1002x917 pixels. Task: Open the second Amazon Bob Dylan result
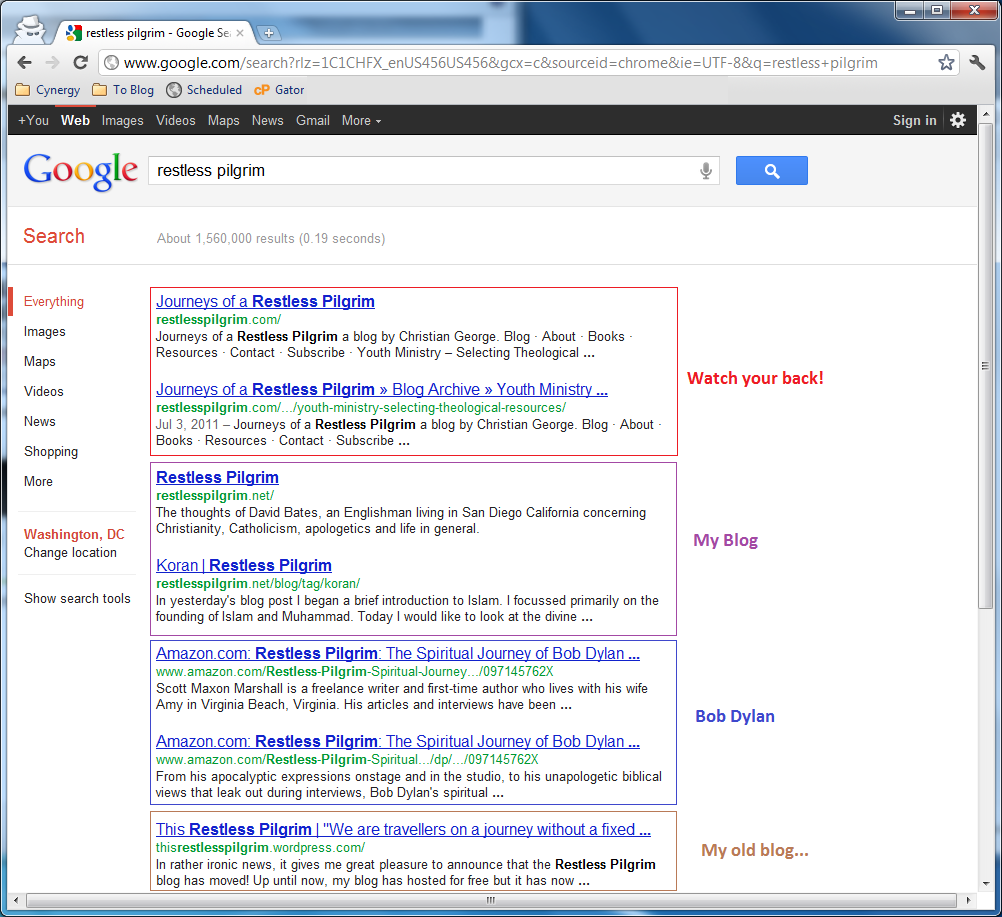coord(397,741)
